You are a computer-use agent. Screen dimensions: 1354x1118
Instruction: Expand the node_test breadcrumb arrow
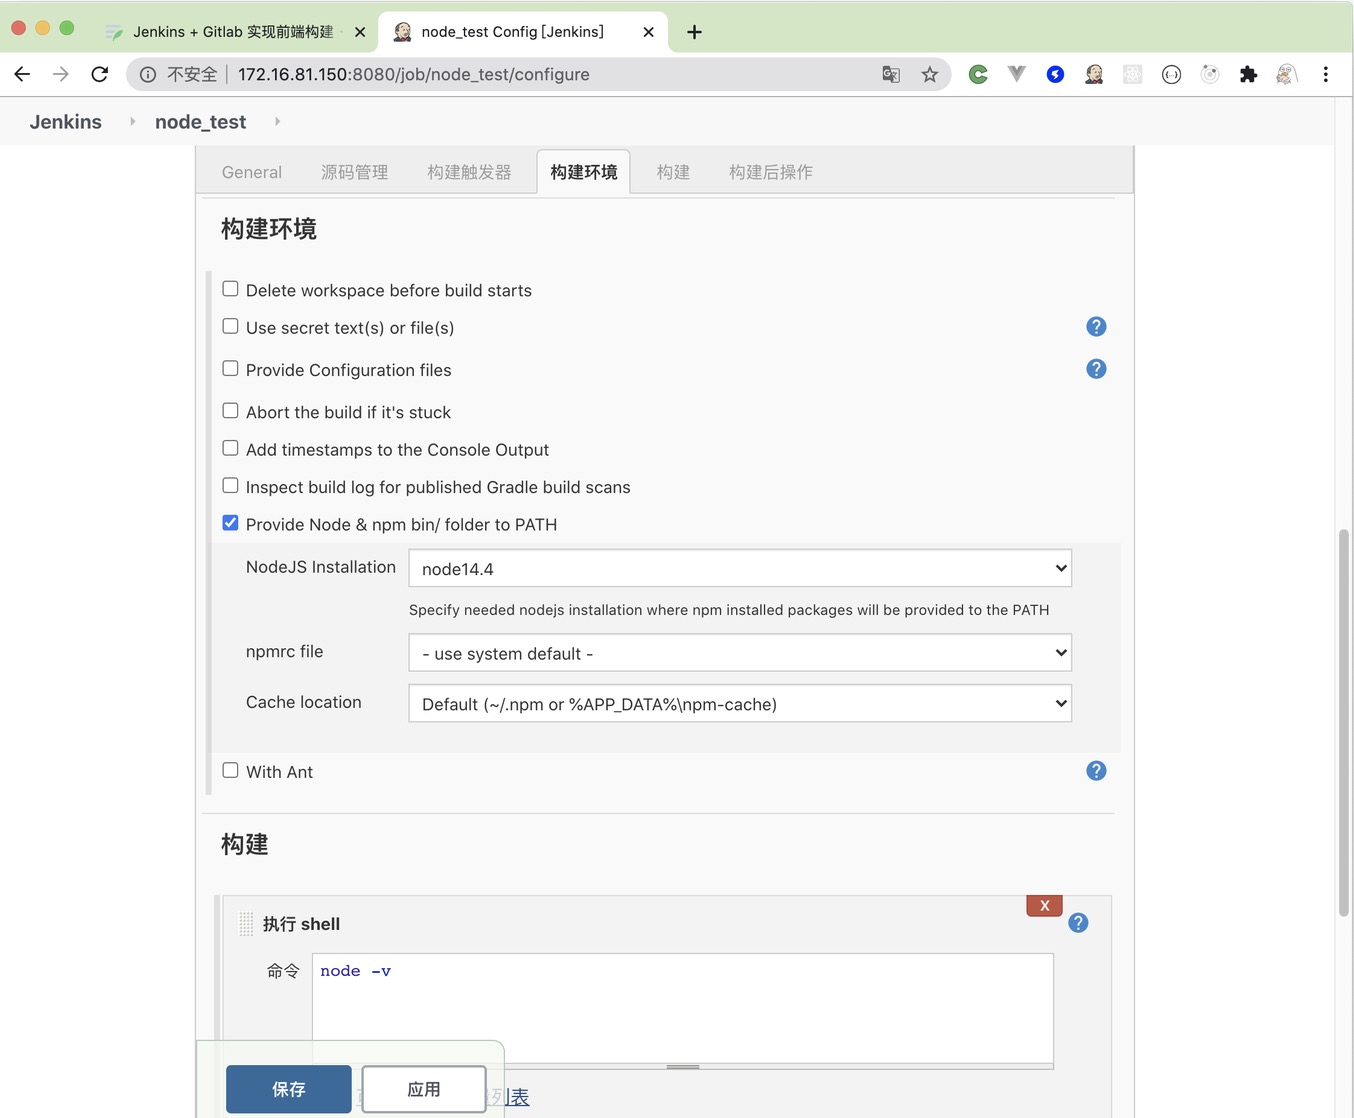point(277,122)
